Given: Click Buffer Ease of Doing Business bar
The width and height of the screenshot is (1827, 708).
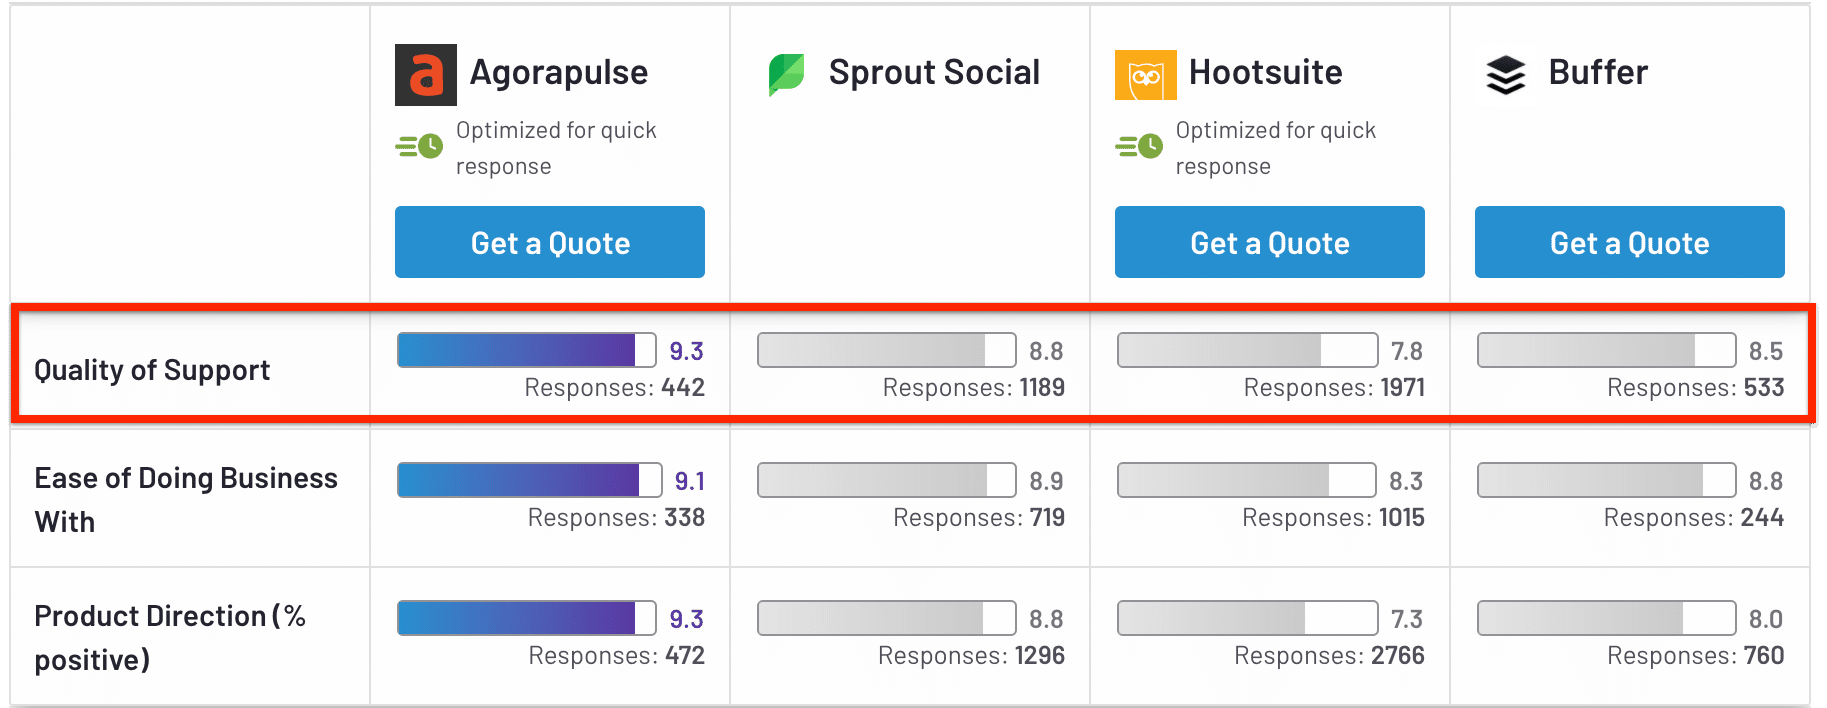Looking at the screenshot, I should click(x=1605, y=480).
